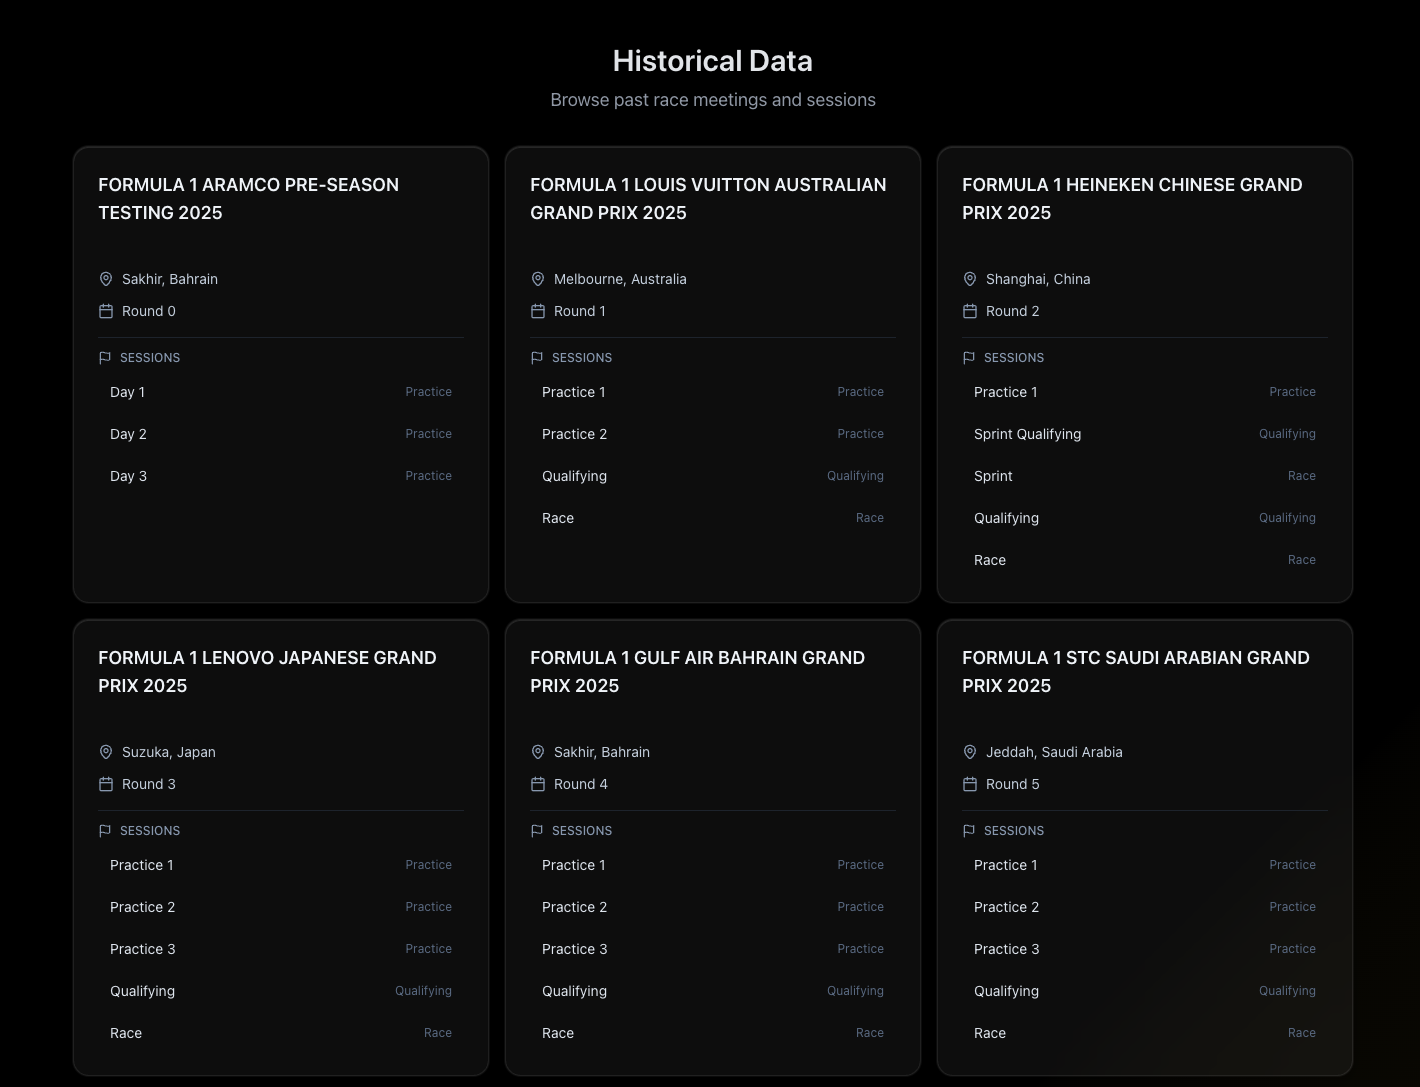Select Practice 1 in the Gulf Air Bahrain Grand Prix
Viewport: 1420px width, 1087px height.
[x=713, y=865]
